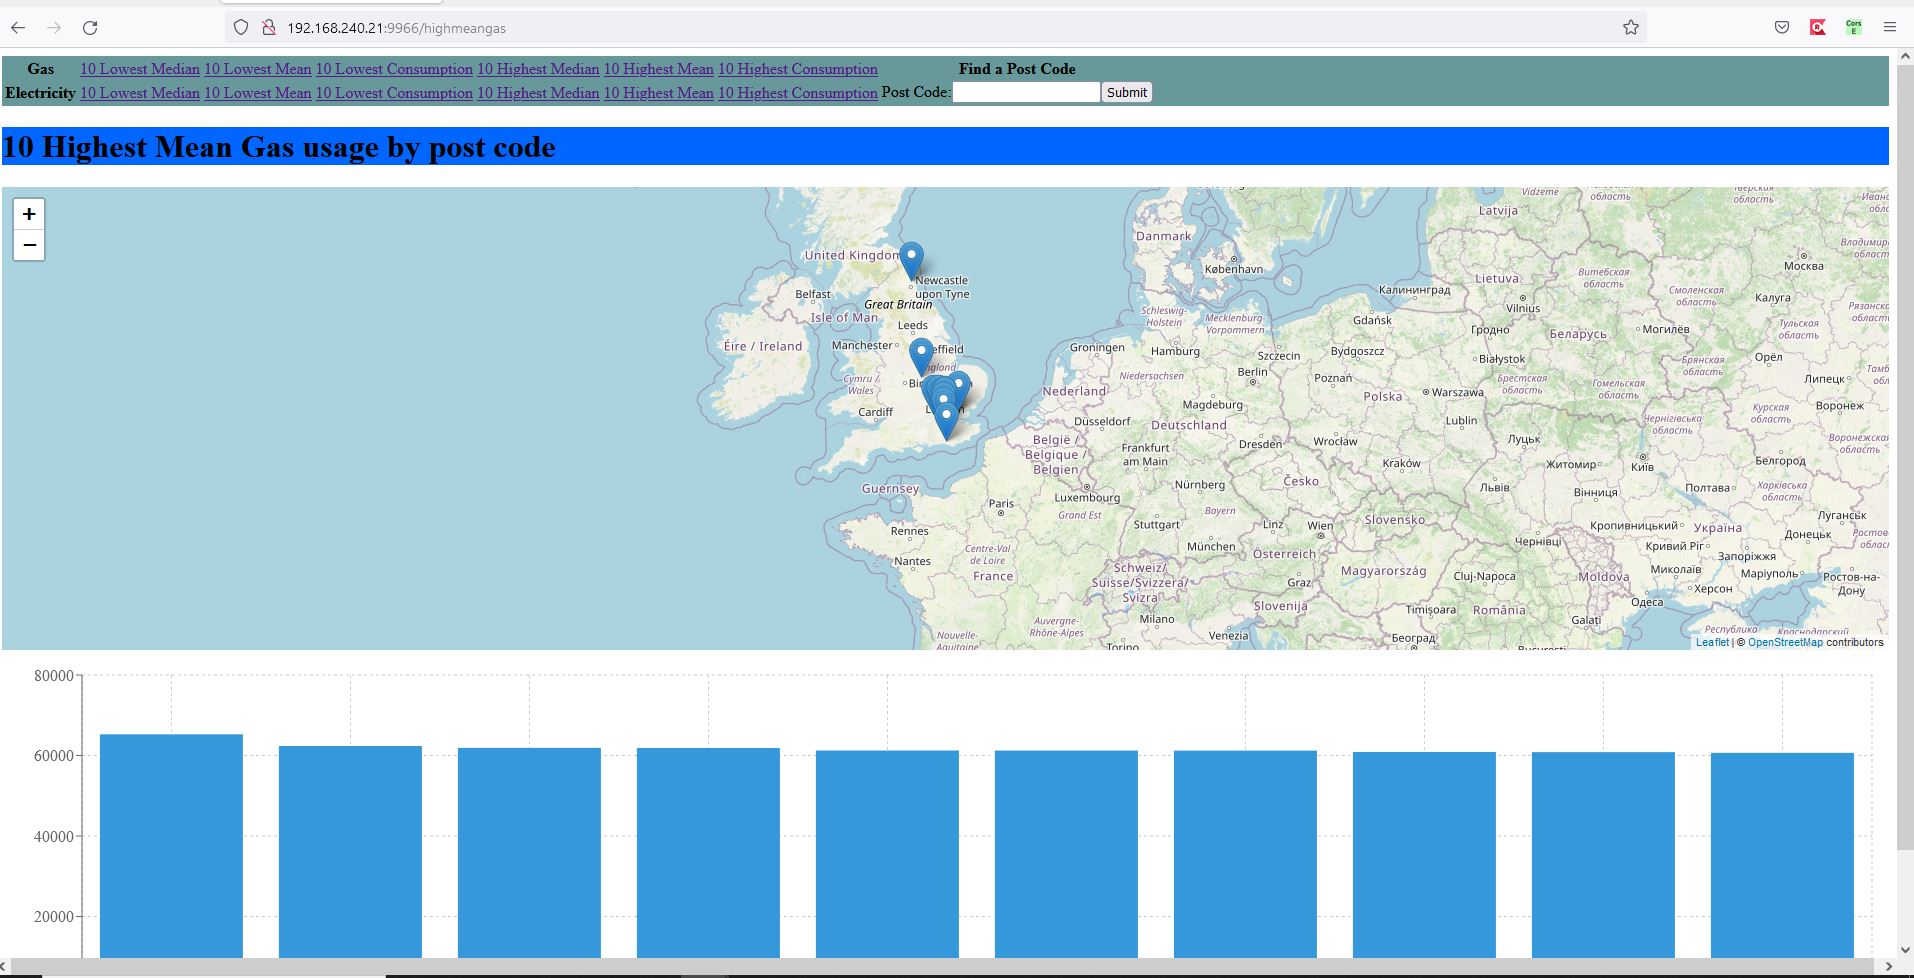This screenshot has width=1914, height=978.
Task: Submit the post code search
Action: (1127, 92)
